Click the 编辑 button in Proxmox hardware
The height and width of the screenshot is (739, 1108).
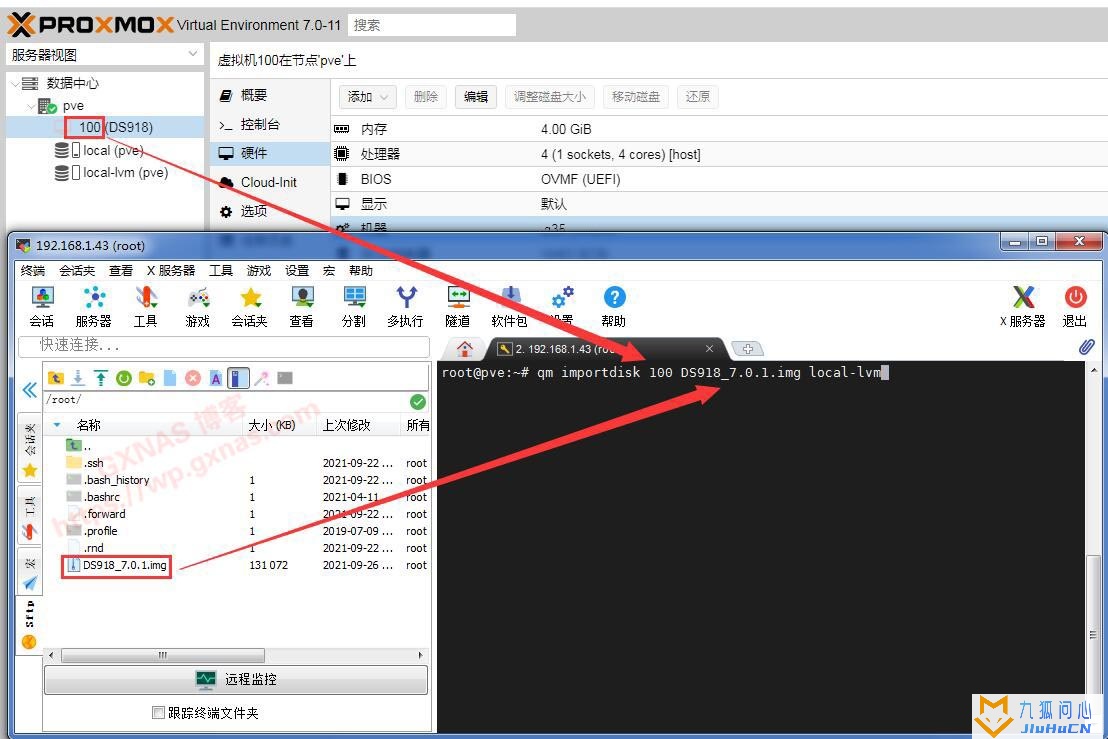pyautogui.click(x=476, y=97)
